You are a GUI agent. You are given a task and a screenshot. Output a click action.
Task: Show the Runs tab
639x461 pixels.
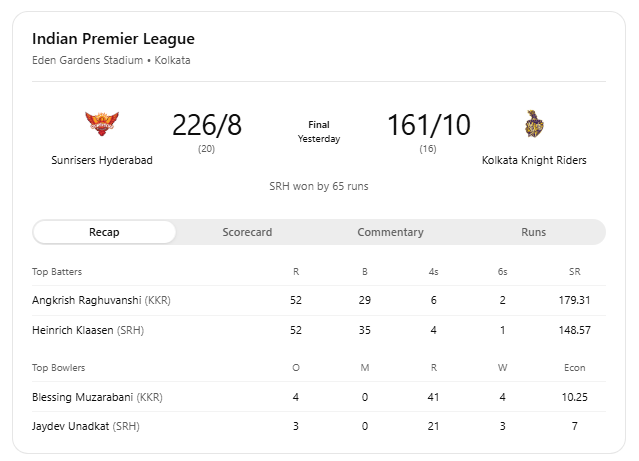(x=533, y=232)
